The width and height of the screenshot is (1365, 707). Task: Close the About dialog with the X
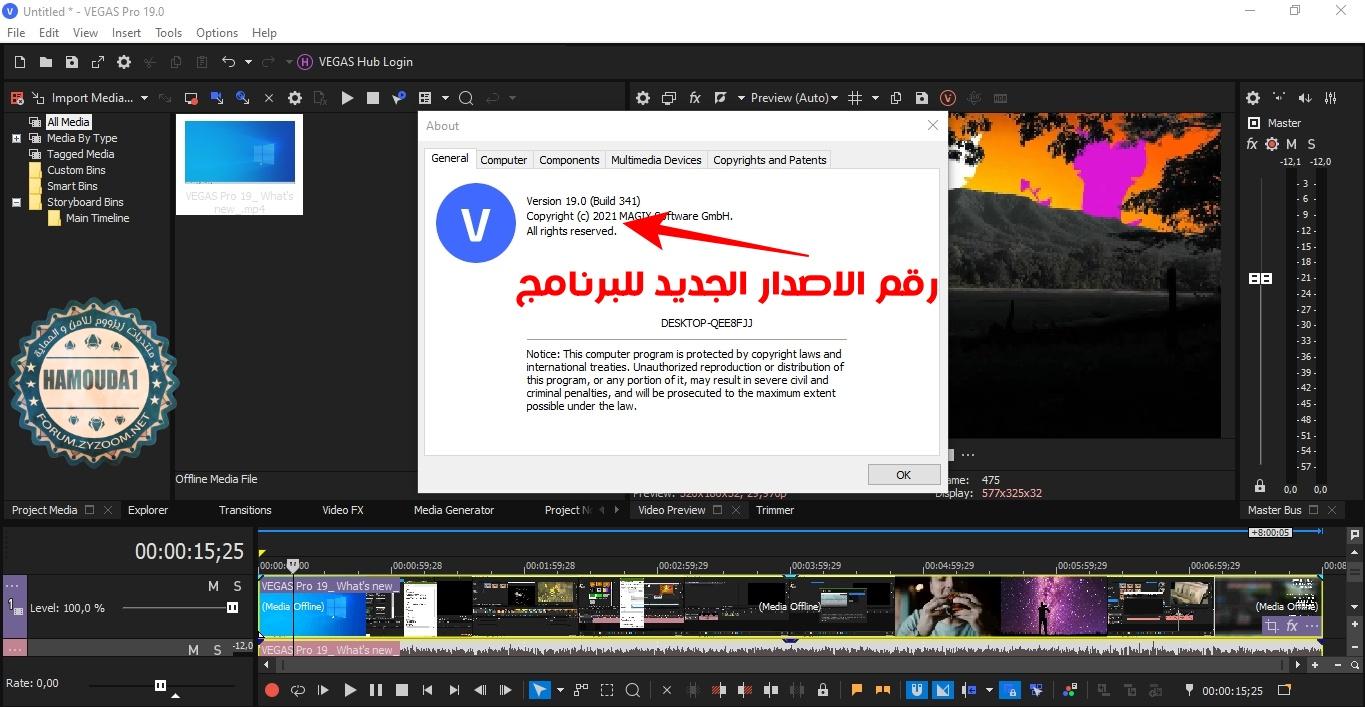933,126
